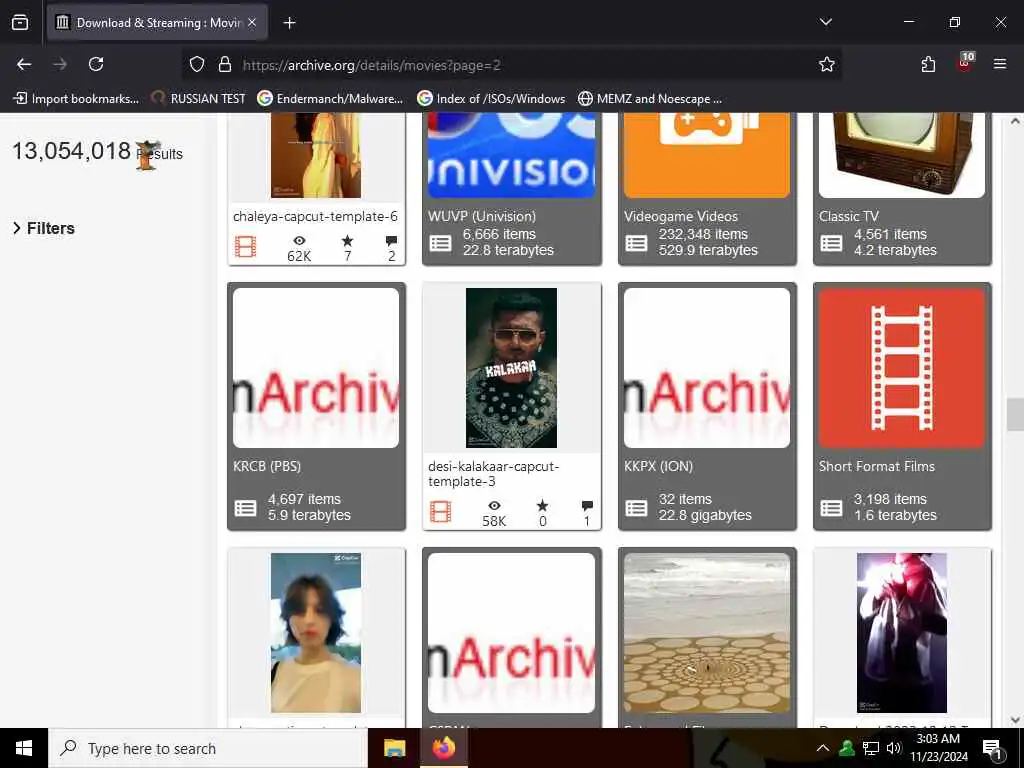This screenshot has height=768, width=1024.
Task: Open the Short Format Films collection title
Action: coord(876,466)
